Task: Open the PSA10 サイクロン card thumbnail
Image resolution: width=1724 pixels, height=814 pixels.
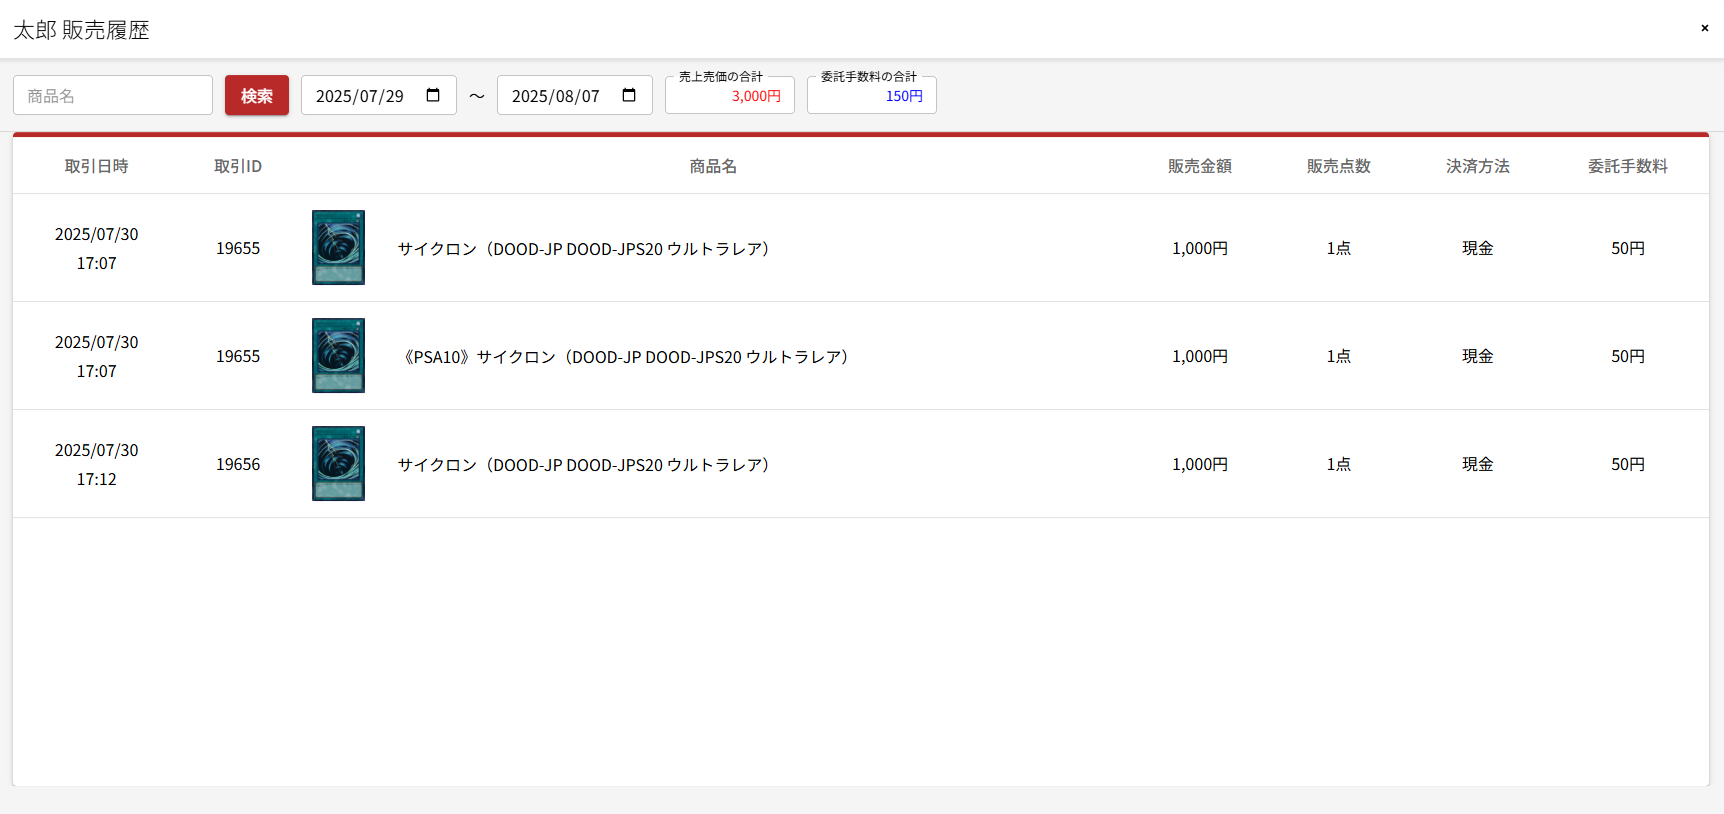Action: 338,355
